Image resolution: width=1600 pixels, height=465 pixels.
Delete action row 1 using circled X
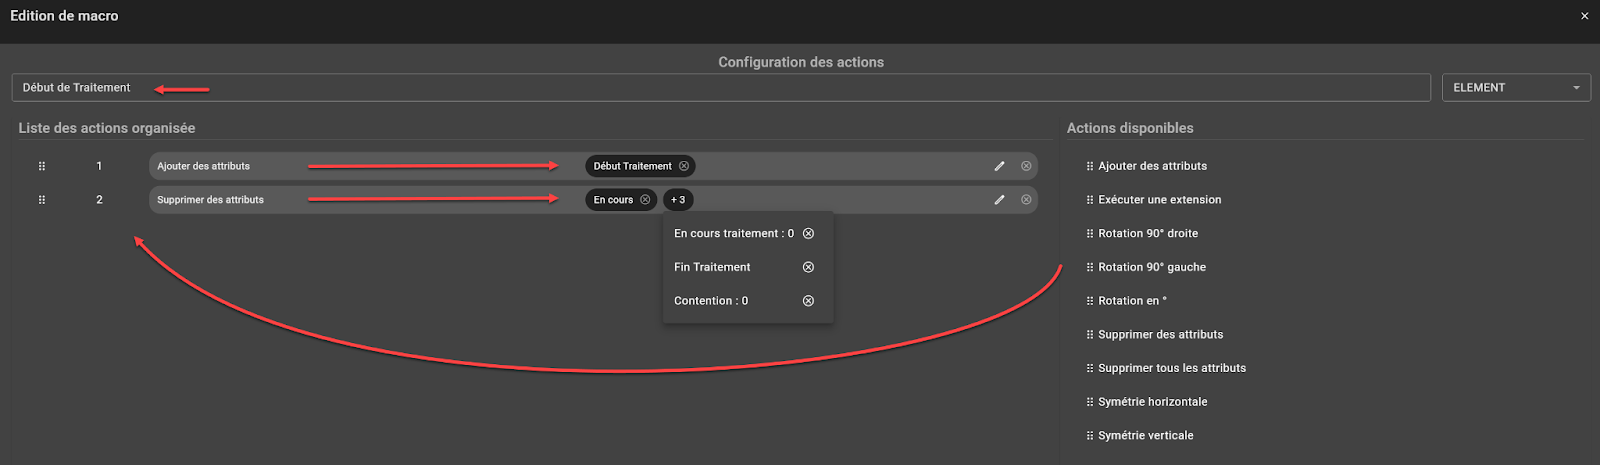[1026, 166]
